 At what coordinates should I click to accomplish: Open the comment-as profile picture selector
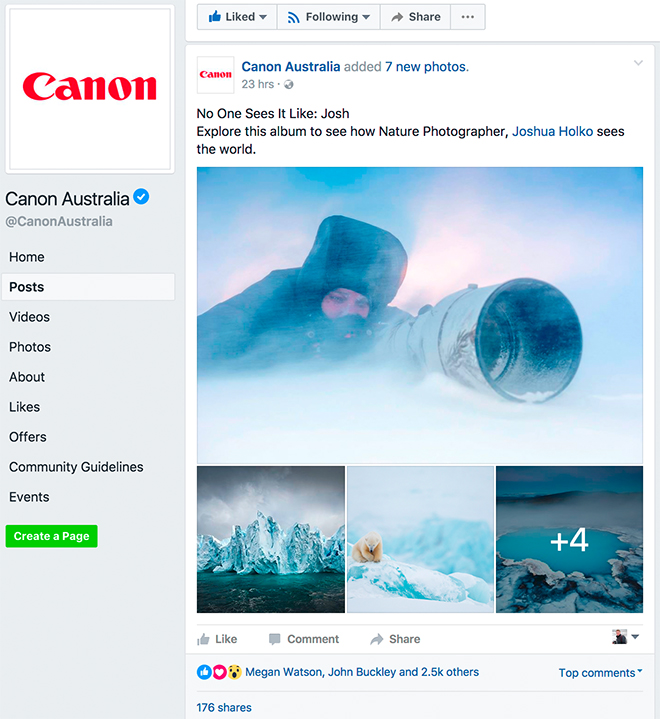[x=626, y=637]
